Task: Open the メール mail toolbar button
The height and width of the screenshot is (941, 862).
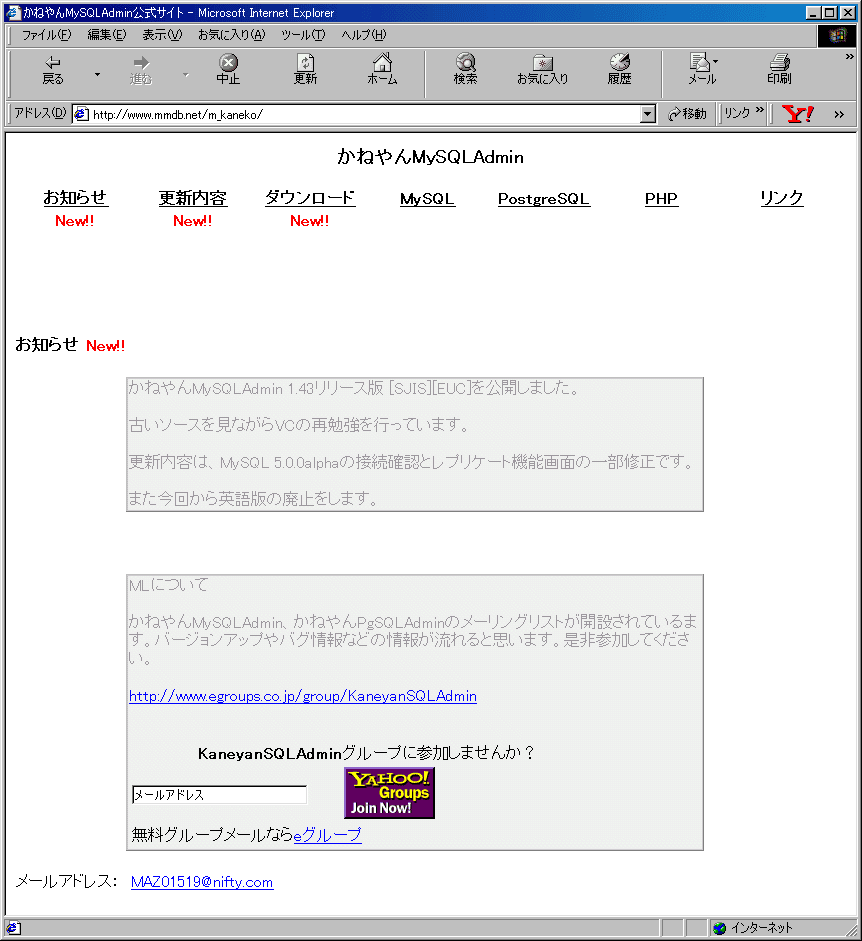Action: (702, 70)
